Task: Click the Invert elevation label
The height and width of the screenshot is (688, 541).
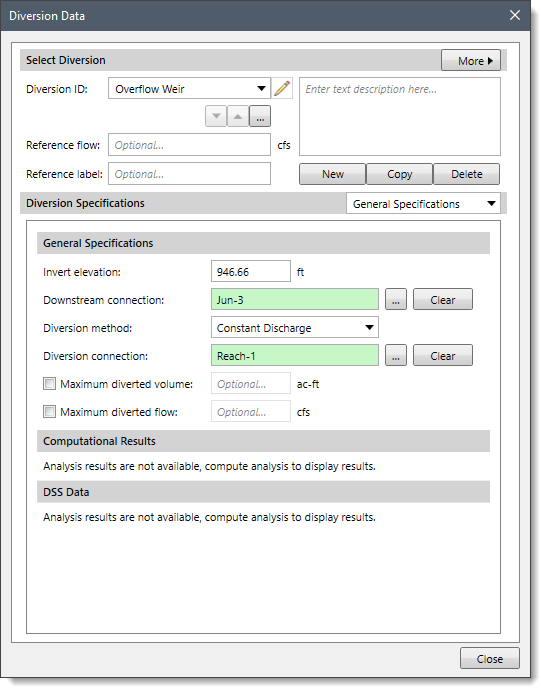Action: pyautogui.click(x=82, y=272)
